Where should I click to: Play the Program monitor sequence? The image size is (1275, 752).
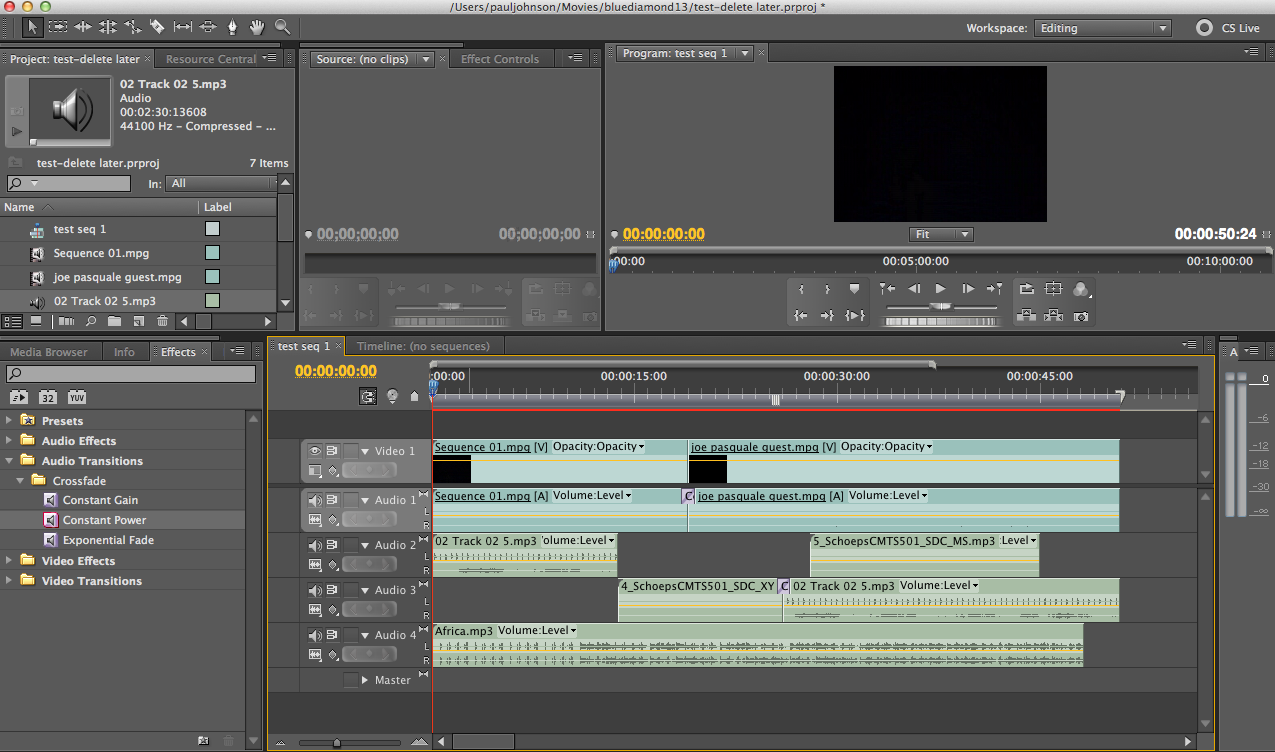pos(941,289)
